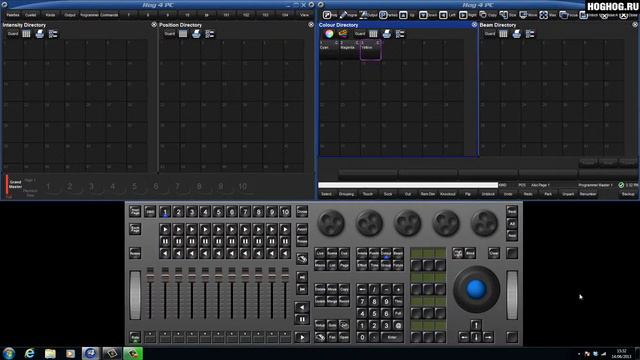Click play on playback master 1
The width and height of the screenshot is (640, 360).
coord(165,229)
